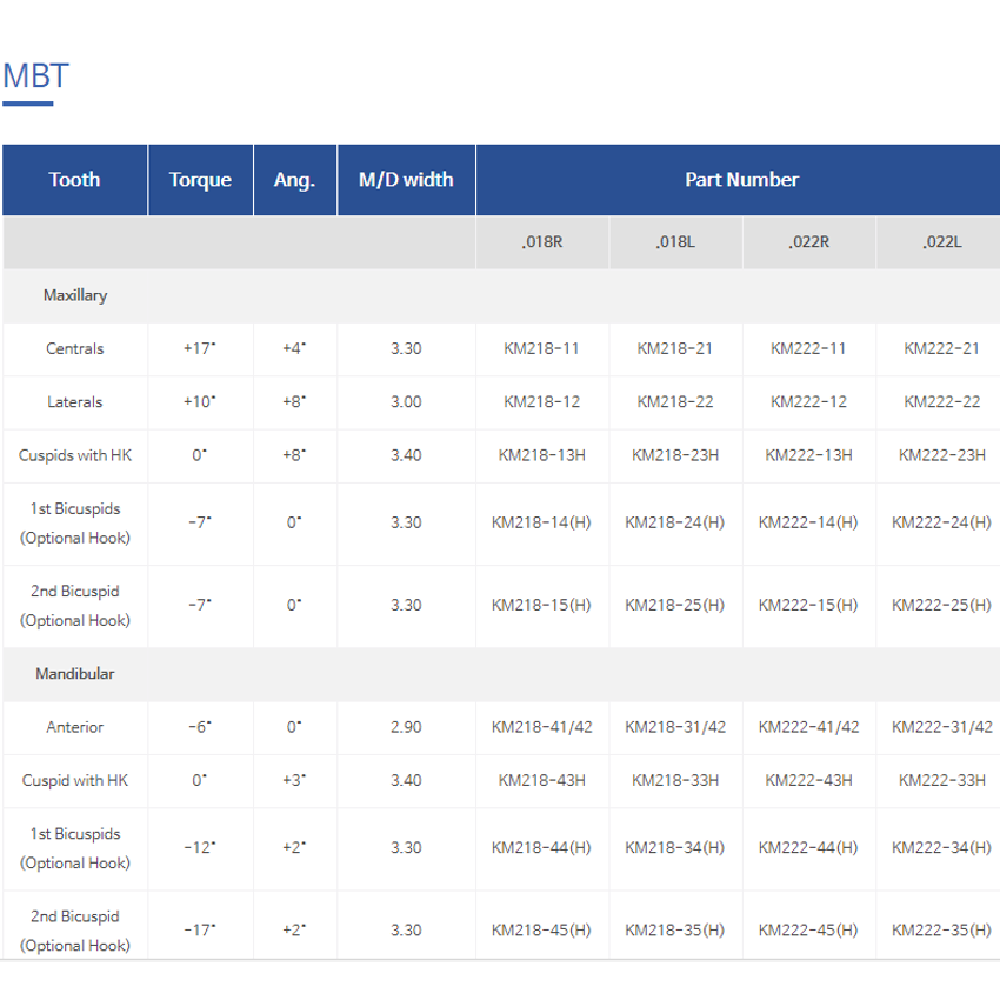The width and height of the screenshot is (1000, 1000).
Task: Select part number KM218-35(H)
Action: coord(675,930)
